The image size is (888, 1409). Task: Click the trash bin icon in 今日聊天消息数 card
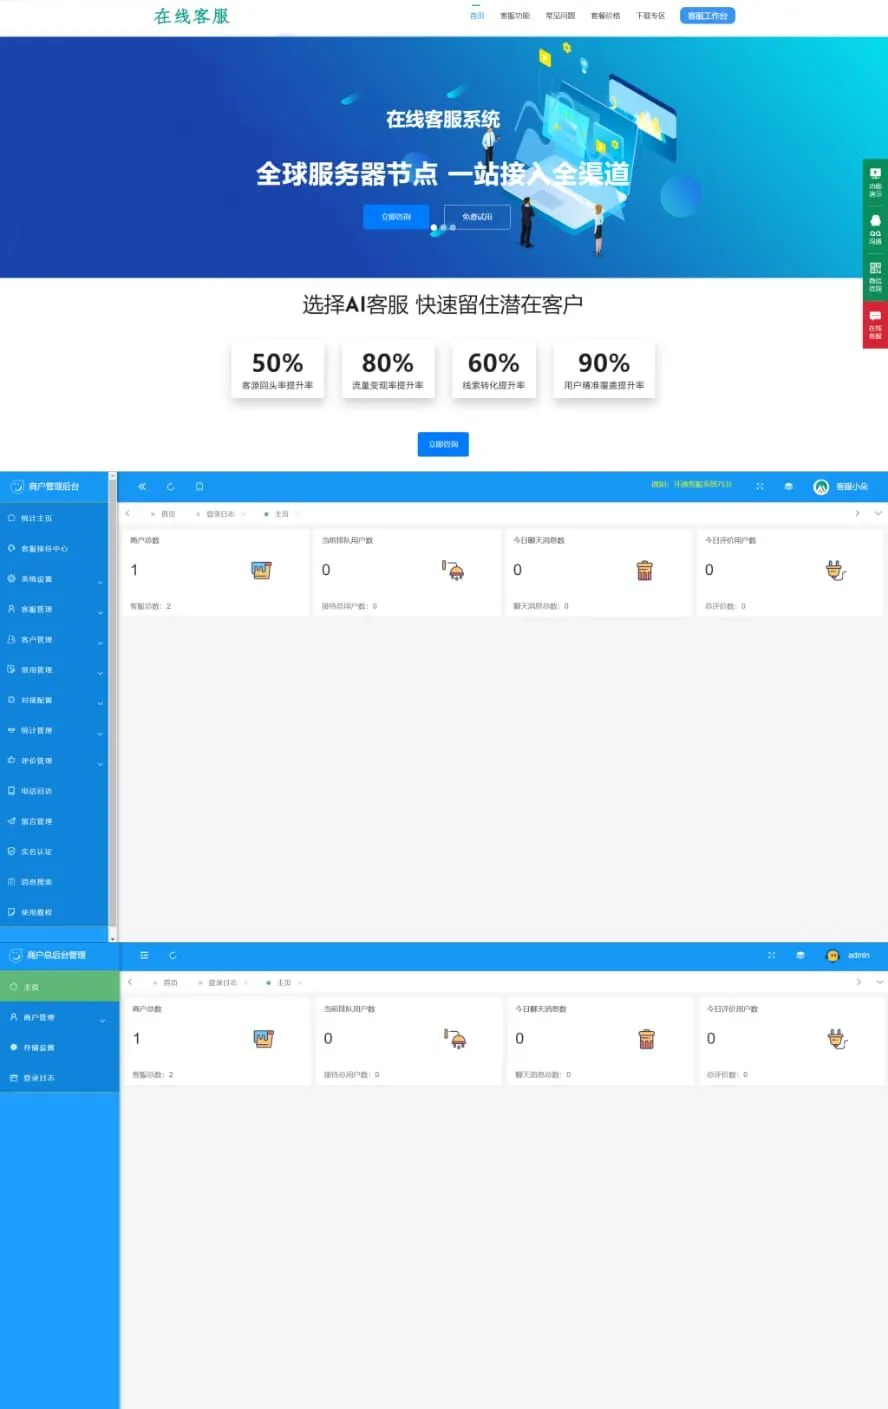[644, 570]
